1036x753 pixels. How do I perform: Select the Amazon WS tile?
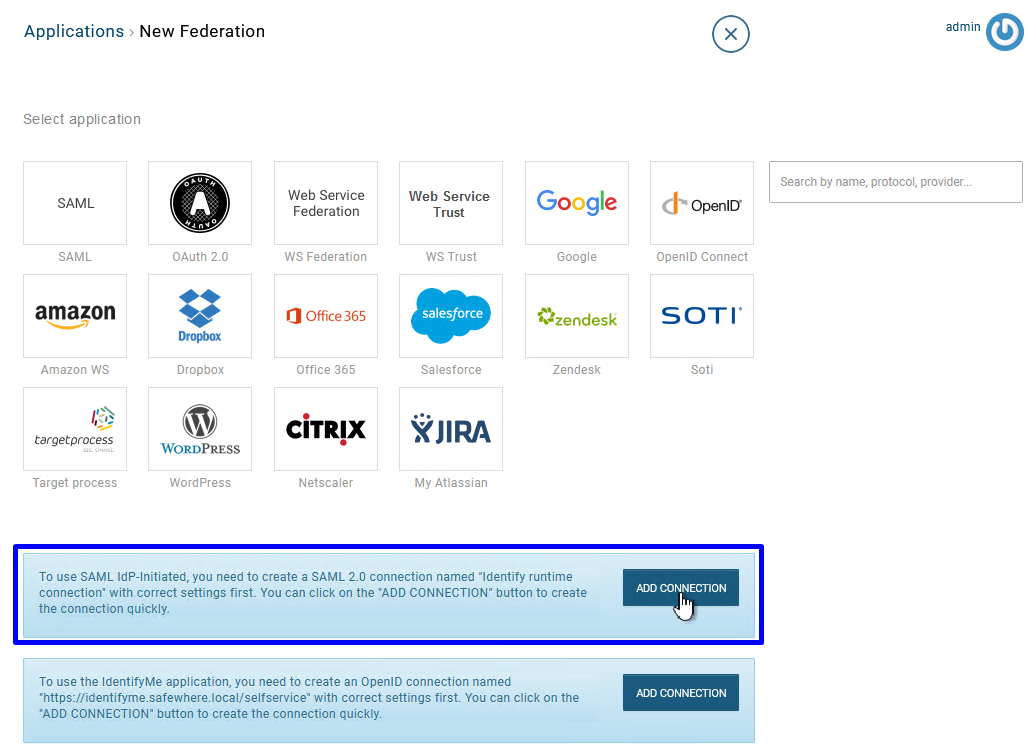click(75, 316)
